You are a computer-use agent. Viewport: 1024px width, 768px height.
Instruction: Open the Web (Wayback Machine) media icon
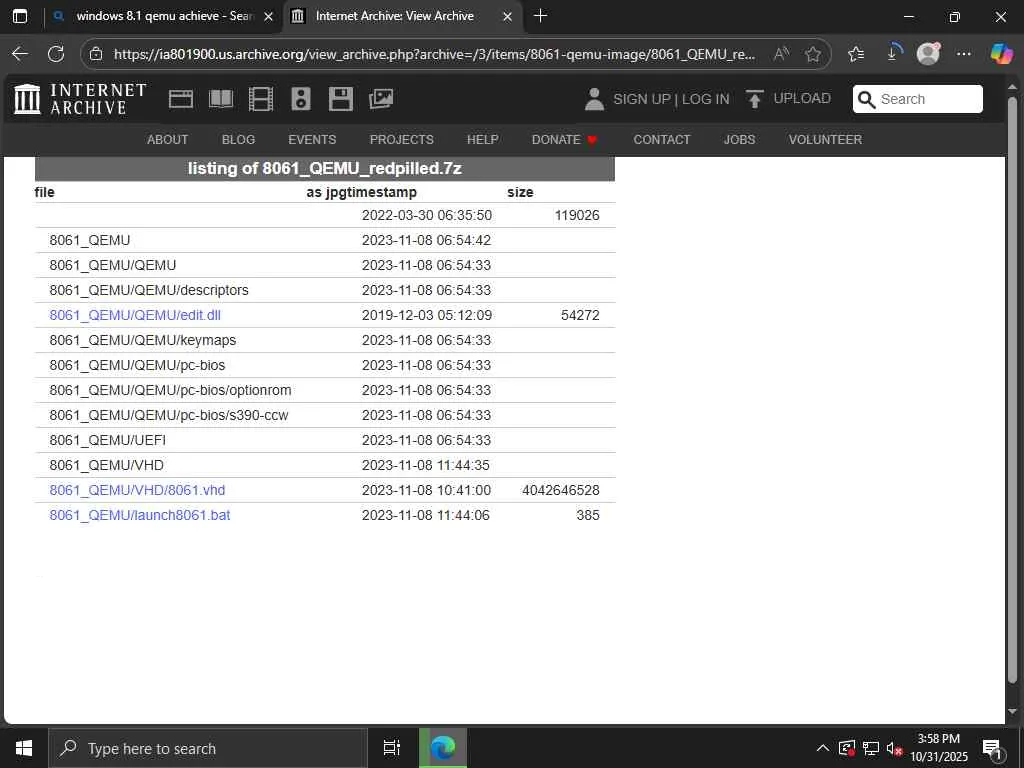(x=181, y=99)
